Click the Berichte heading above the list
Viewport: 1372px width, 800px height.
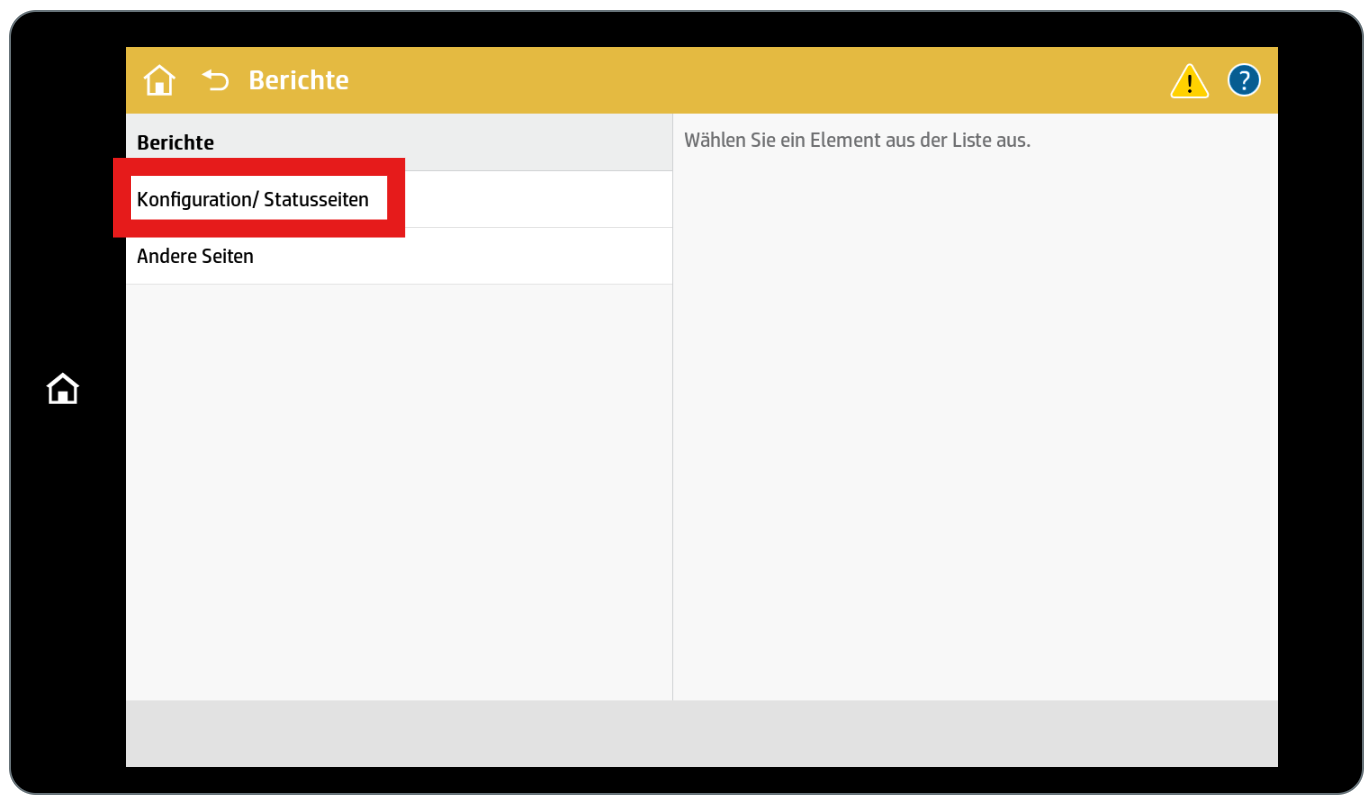coord(175,142)
